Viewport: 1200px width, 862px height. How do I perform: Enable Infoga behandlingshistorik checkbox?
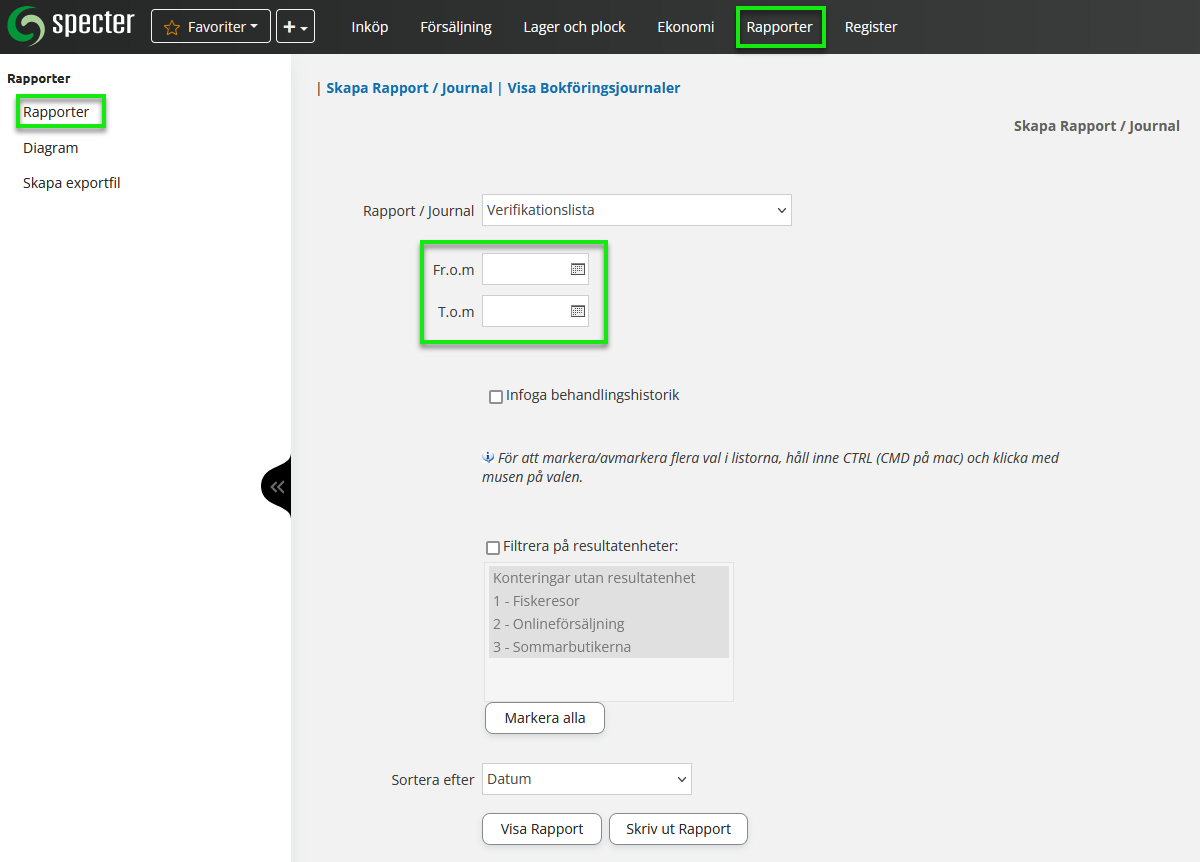tap(496, 397)
